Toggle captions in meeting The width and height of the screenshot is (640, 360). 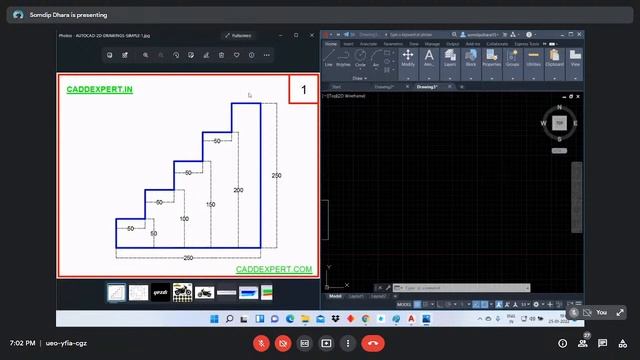pyautogui.click(x=304, y=343)
